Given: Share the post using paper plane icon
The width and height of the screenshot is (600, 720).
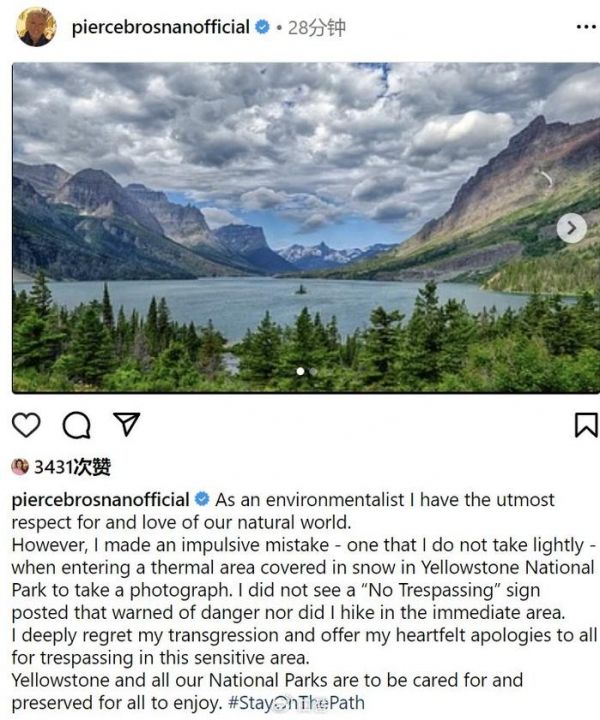Looking at the screenshot, I should [126, 424].
